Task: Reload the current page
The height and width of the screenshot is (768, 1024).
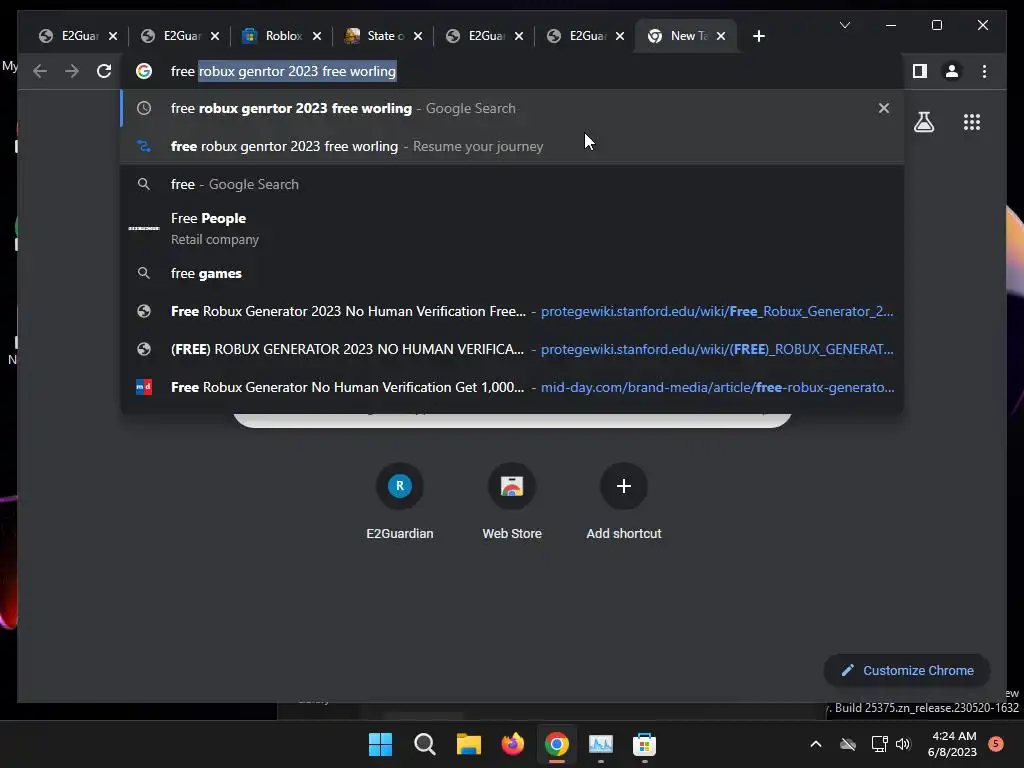Action: (x=104, y=71)
